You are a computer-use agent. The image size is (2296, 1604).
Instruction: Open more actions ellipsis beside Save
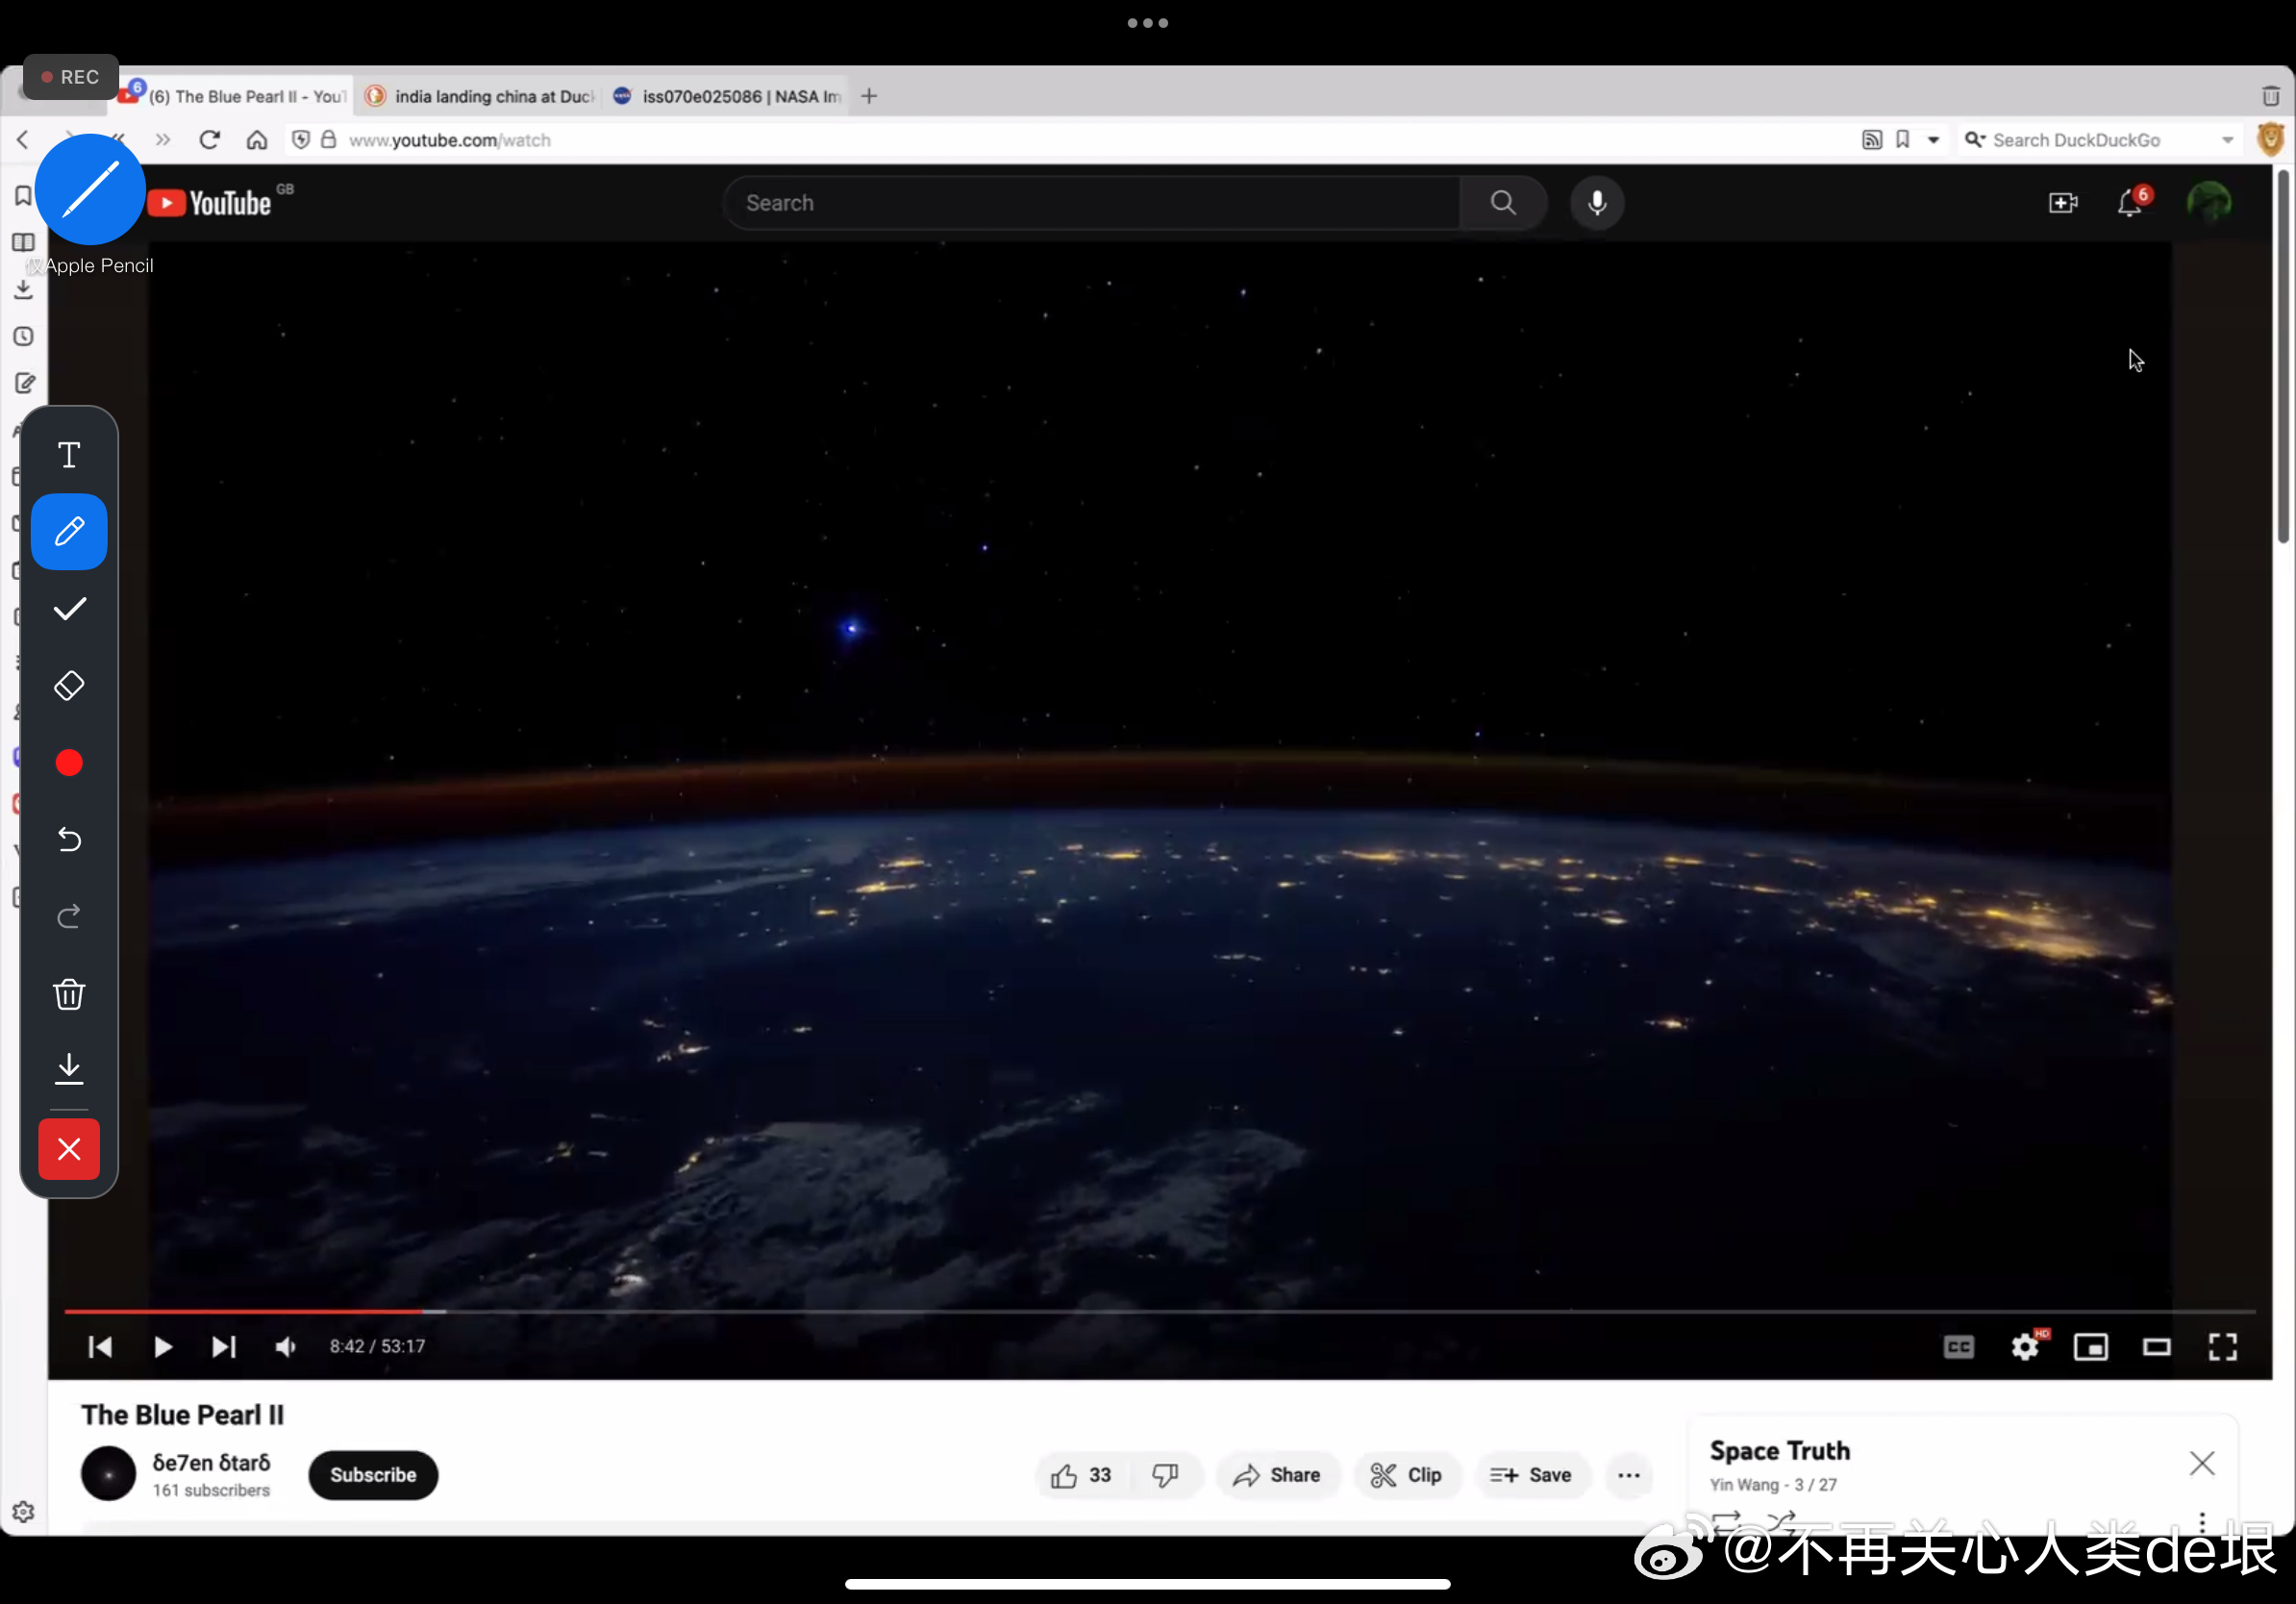click(1628, 1475)
